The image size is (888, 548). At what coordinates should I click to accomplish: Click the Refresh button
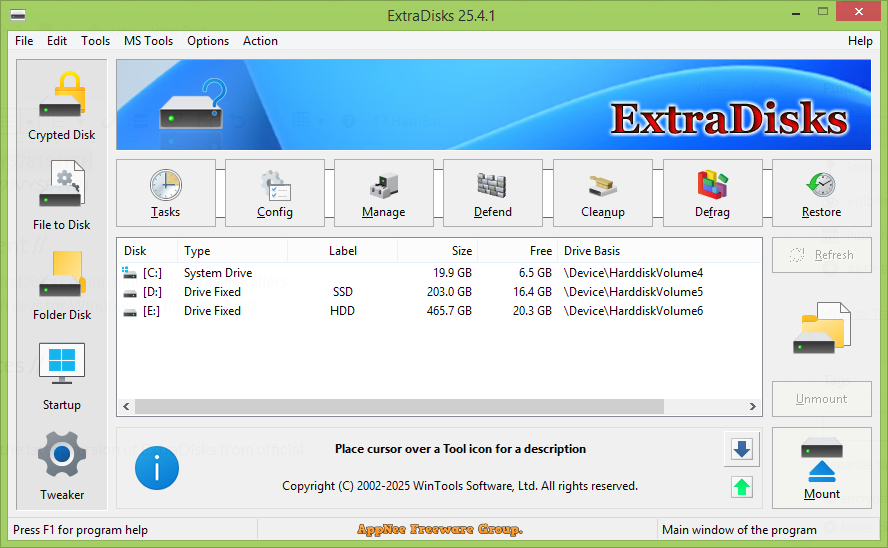tap(822, 255)
